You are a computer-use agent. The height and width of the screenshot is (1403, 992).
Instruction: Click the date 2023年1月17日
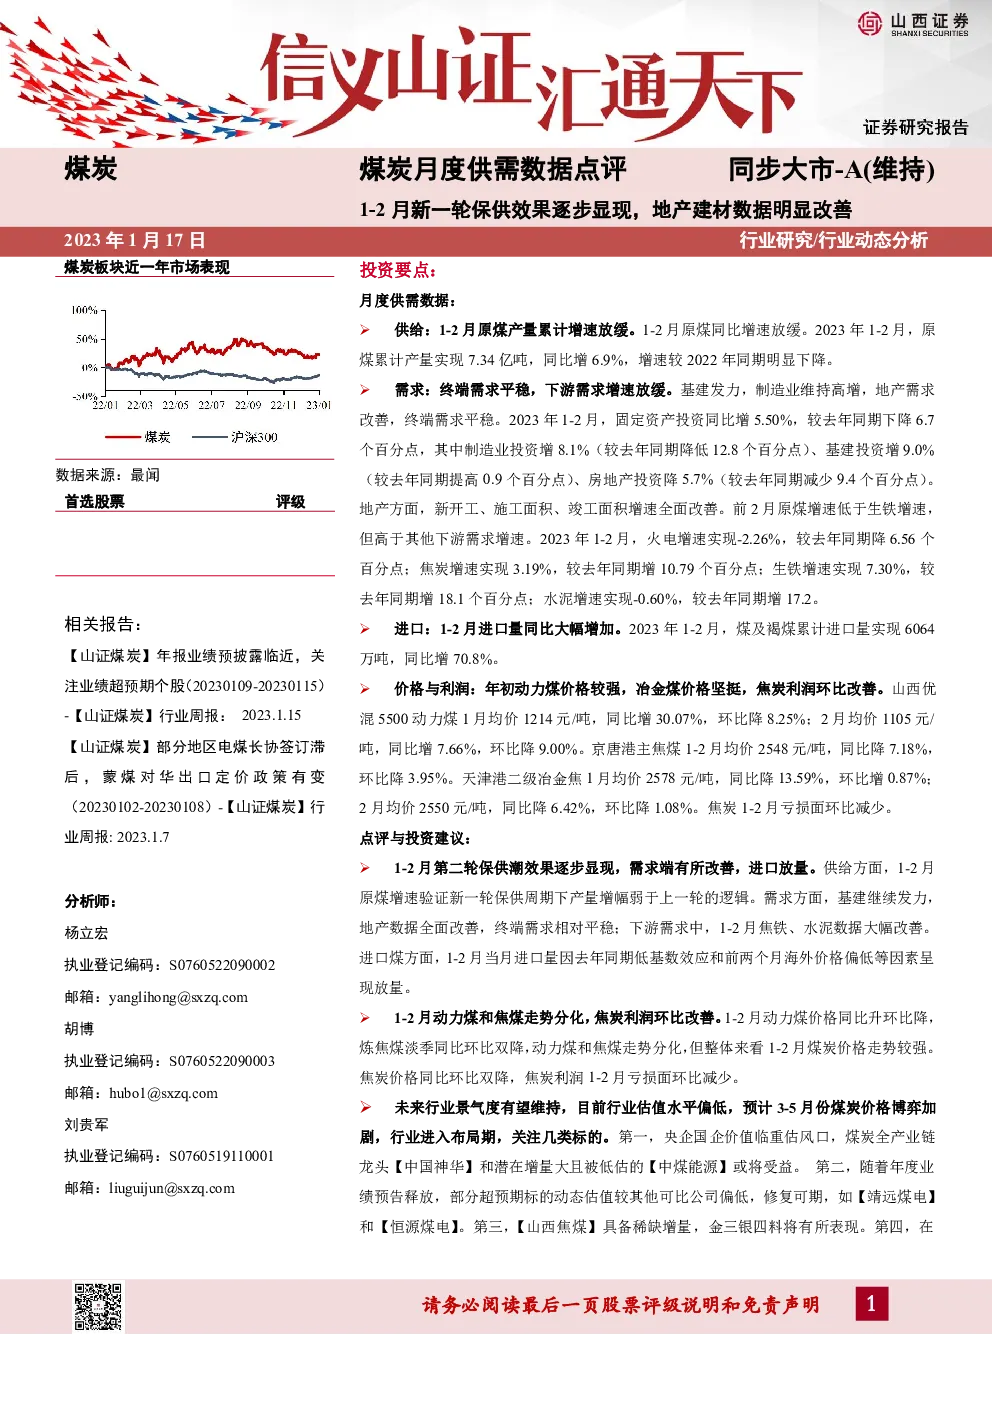pyautogui.click(x=134, y=240)
